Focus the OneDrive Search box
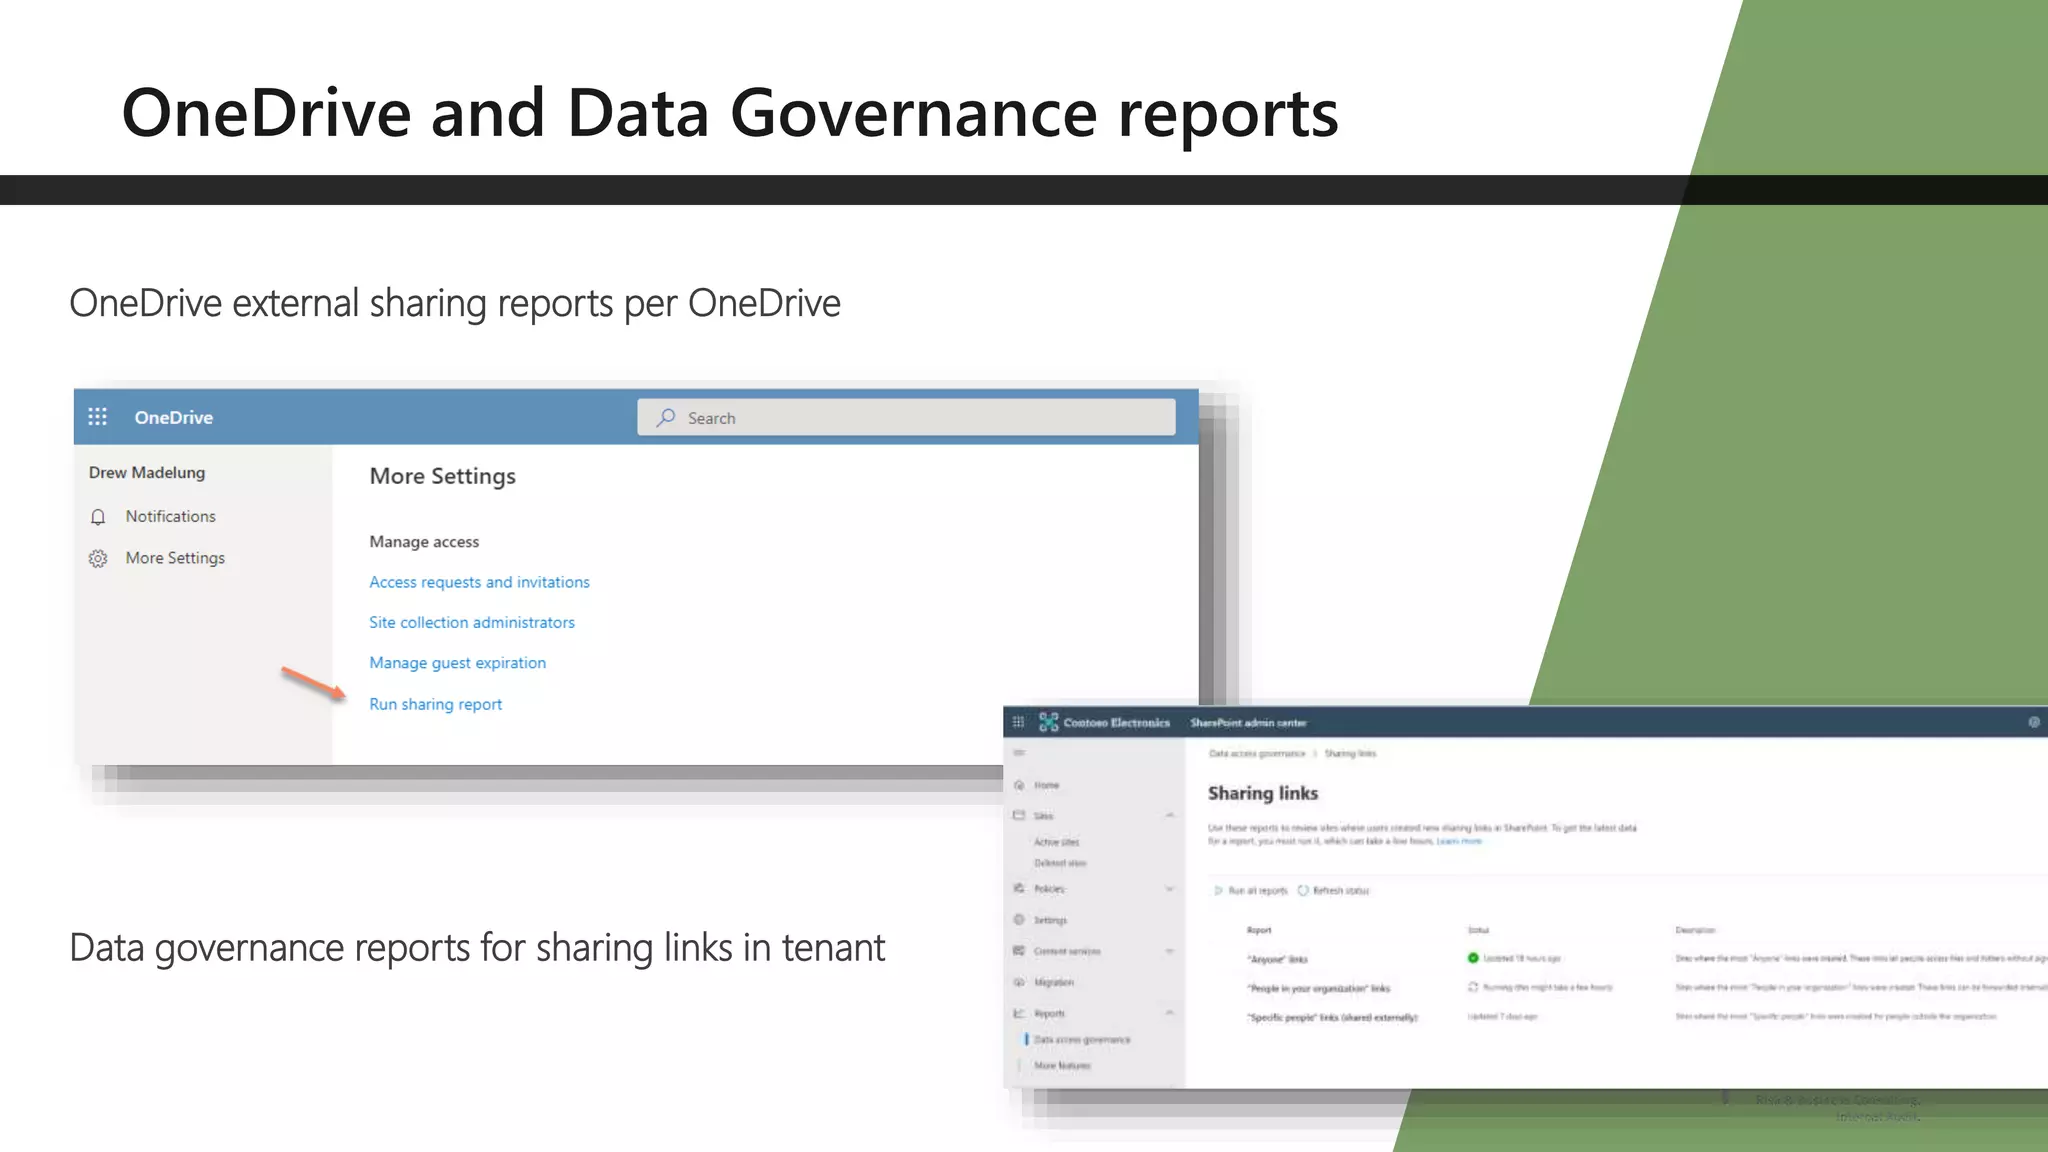2048x1152 pixels. tap(906, 417)
